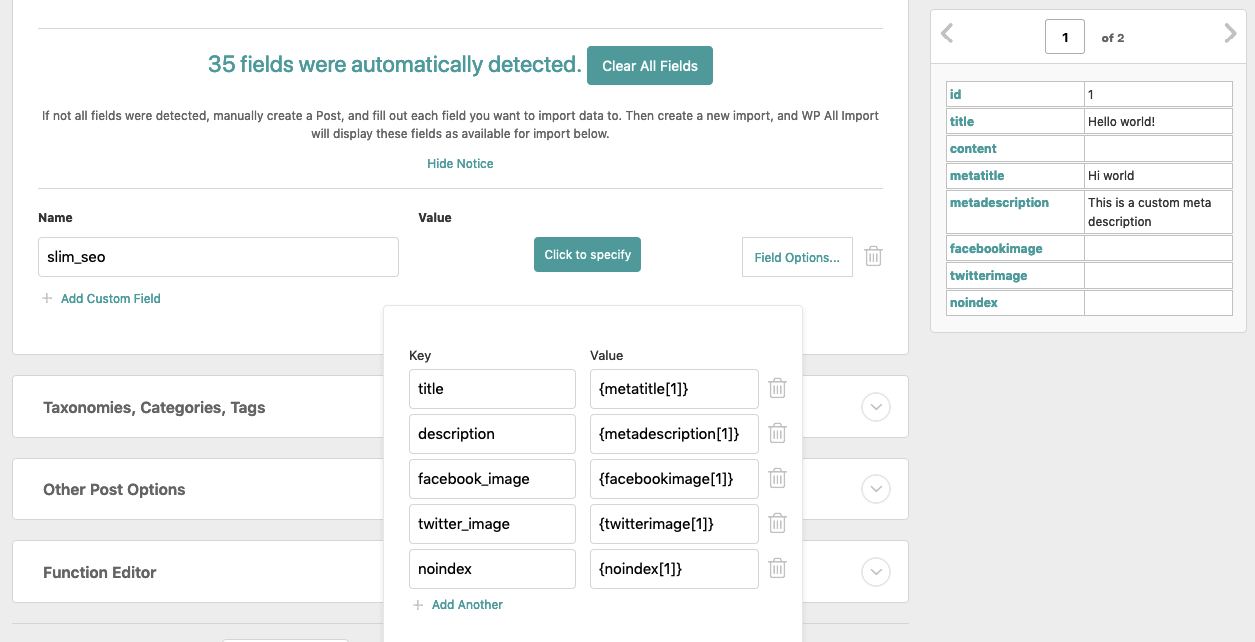Open Field Options for slim_seo
Image resolution: width=1255 pixels, height=642 pixels.
(x=797, y=257)
